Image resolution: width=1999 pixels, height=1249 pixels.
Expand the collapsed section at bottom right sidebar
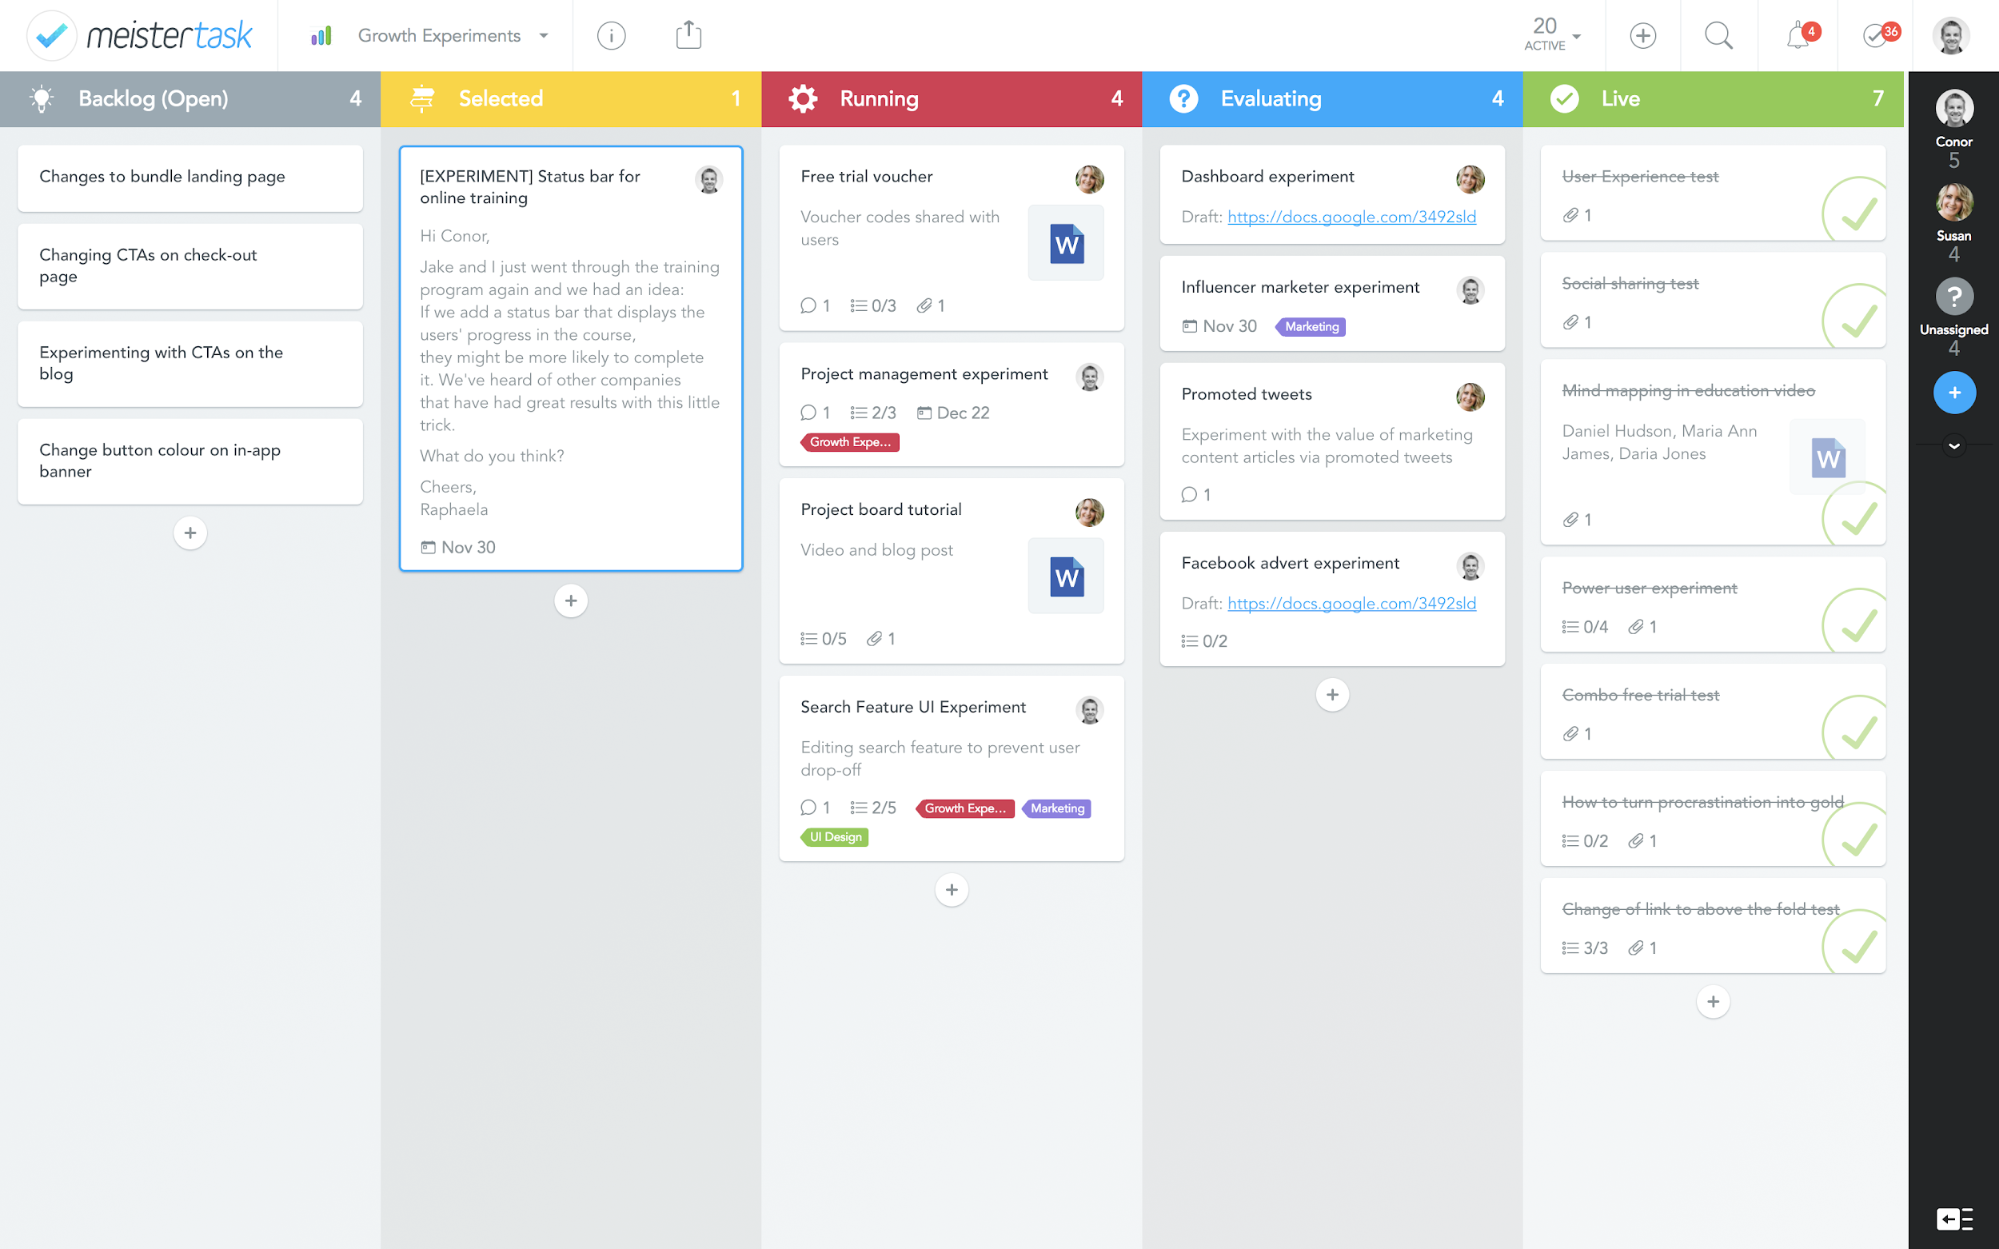[x=1953, y=446]
